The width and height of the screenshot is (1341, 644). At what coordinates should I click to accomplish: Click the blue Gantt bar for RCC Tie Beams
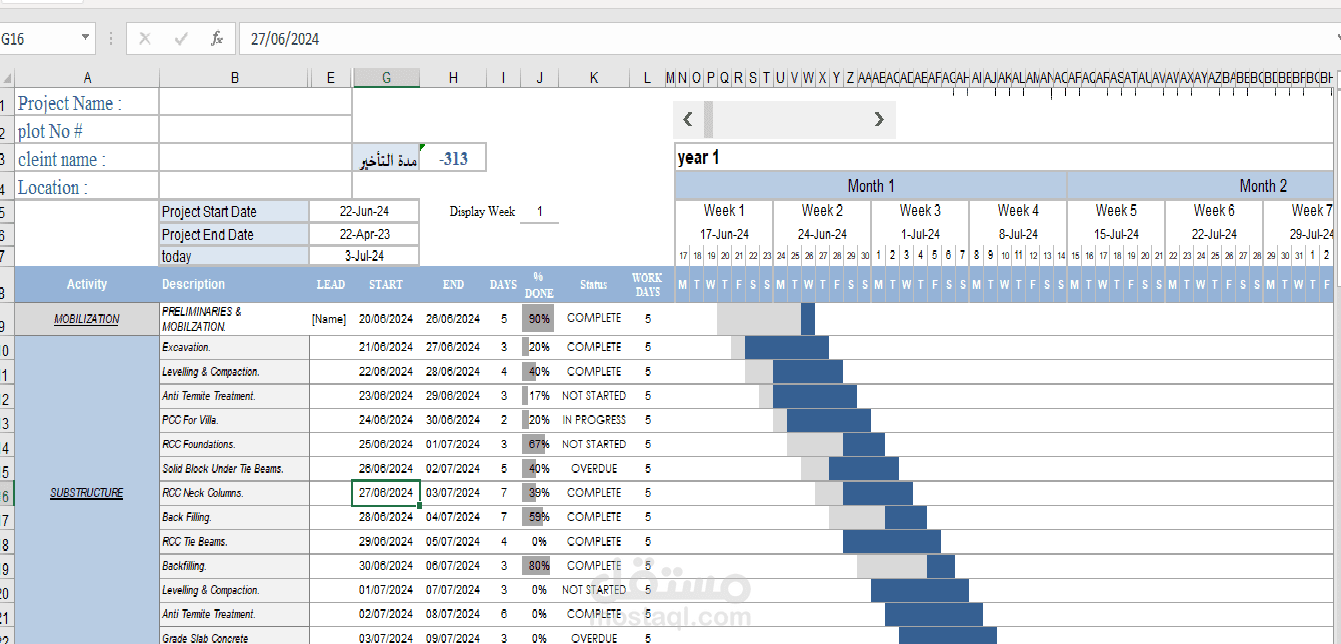[892, 541]
